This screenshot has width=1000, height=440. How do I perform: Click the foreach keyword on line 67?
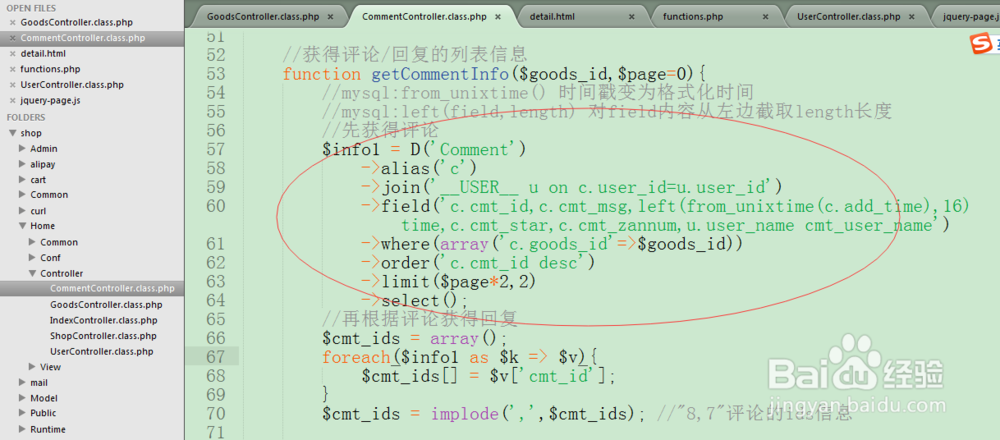355,357
